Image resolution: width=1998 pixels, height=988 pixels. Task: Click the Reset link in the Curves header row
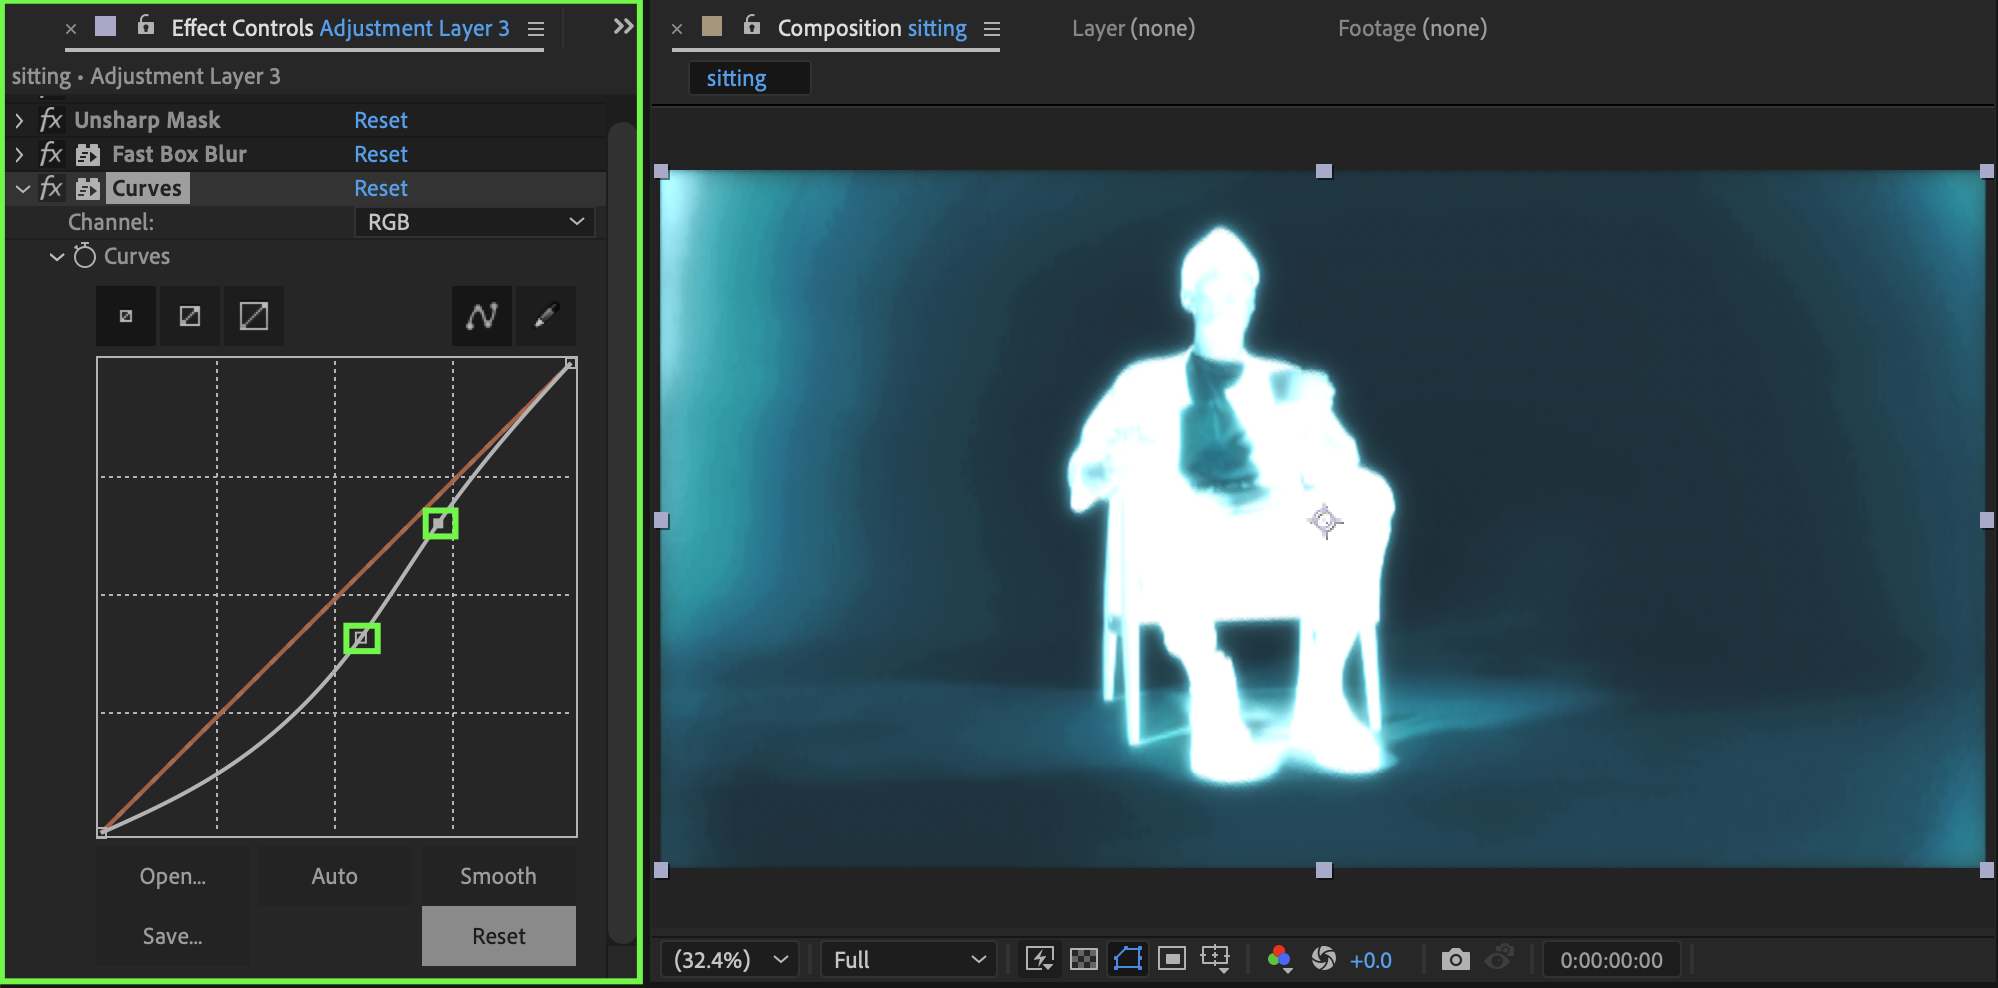(381, 188)
